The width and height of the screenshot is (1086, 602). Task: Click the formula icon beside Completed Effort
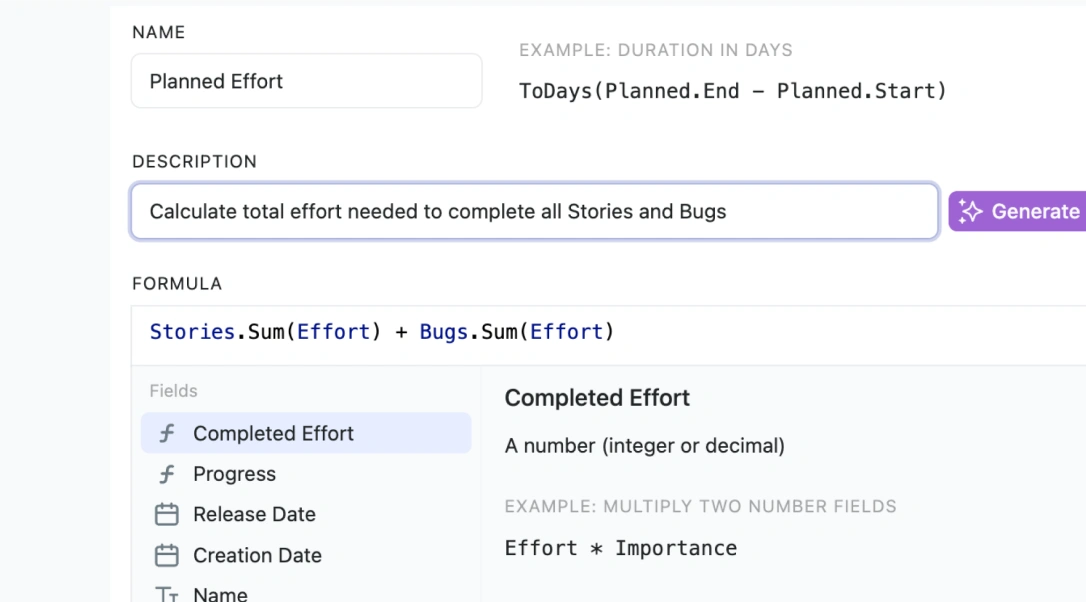tap(167, 433)
